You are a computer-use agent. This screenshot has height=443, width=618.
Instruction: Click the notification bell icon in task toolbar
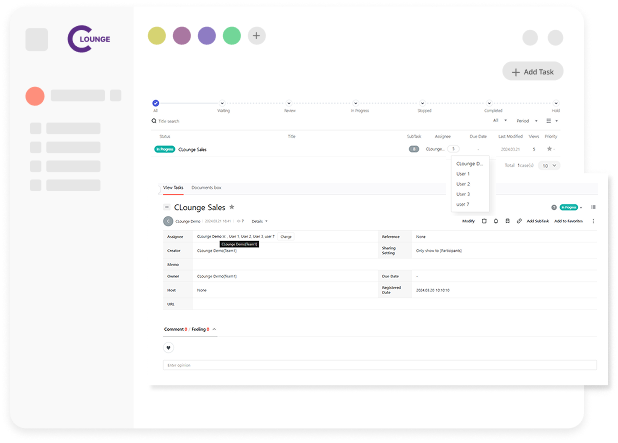tap(496, 221)
